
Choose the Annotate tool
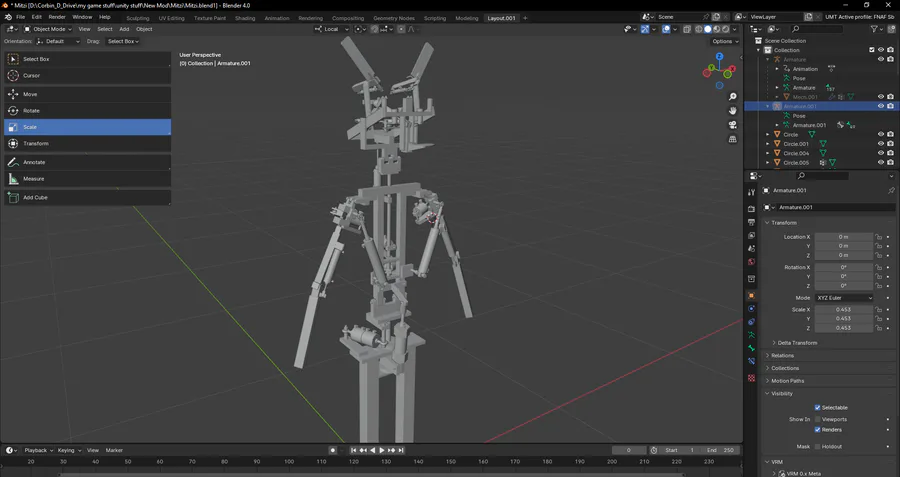[87, 162]
